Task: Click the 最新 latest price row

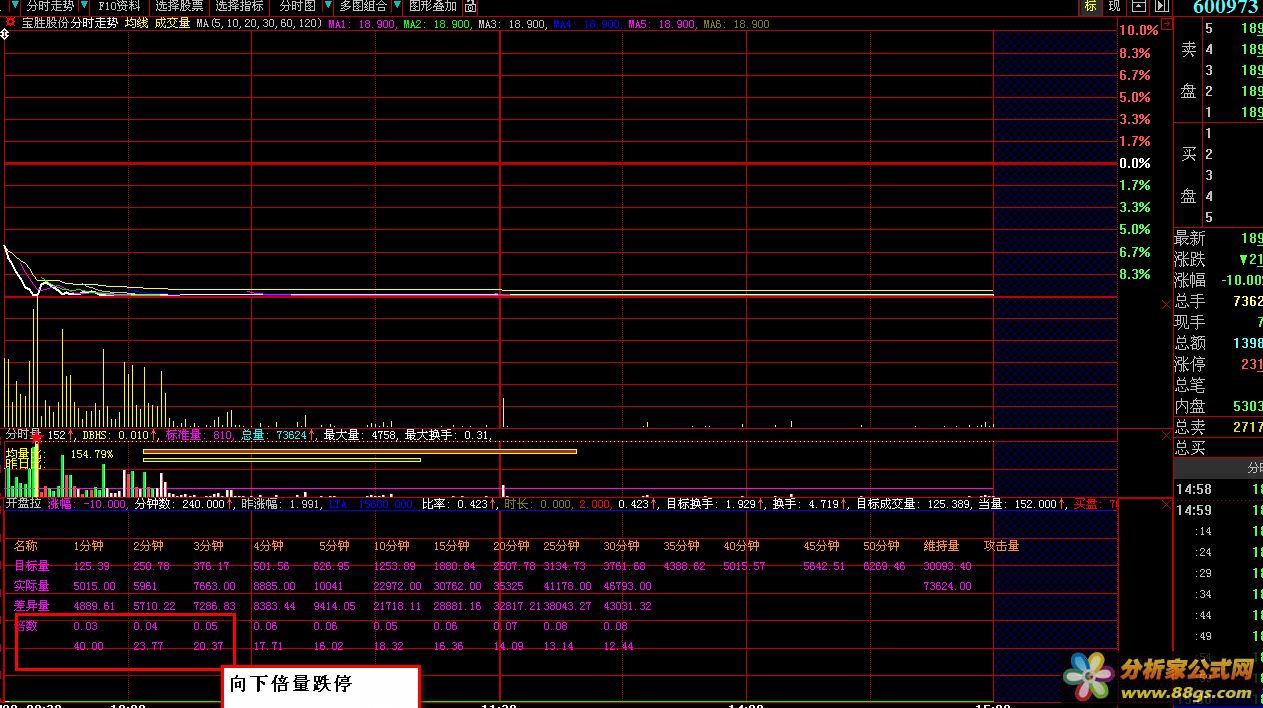Action: coord(1218,238)
